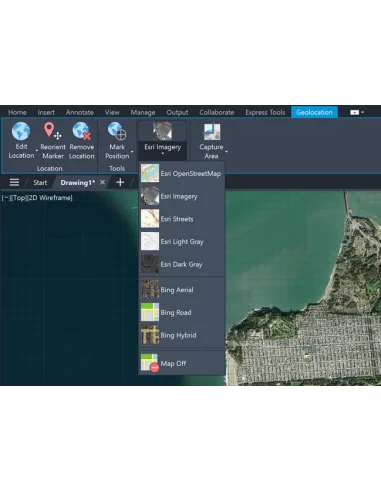Screen dimensions: 381x492
Task: Switch to the Annotate ribbon tab
Action: point(80,112)
